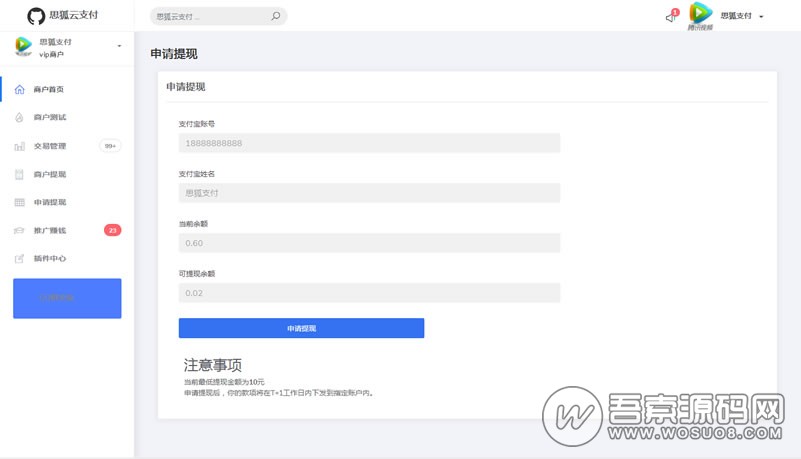Select the 可提现余额 field showing 0.02
801x459 pixels.
click(369, 293)
